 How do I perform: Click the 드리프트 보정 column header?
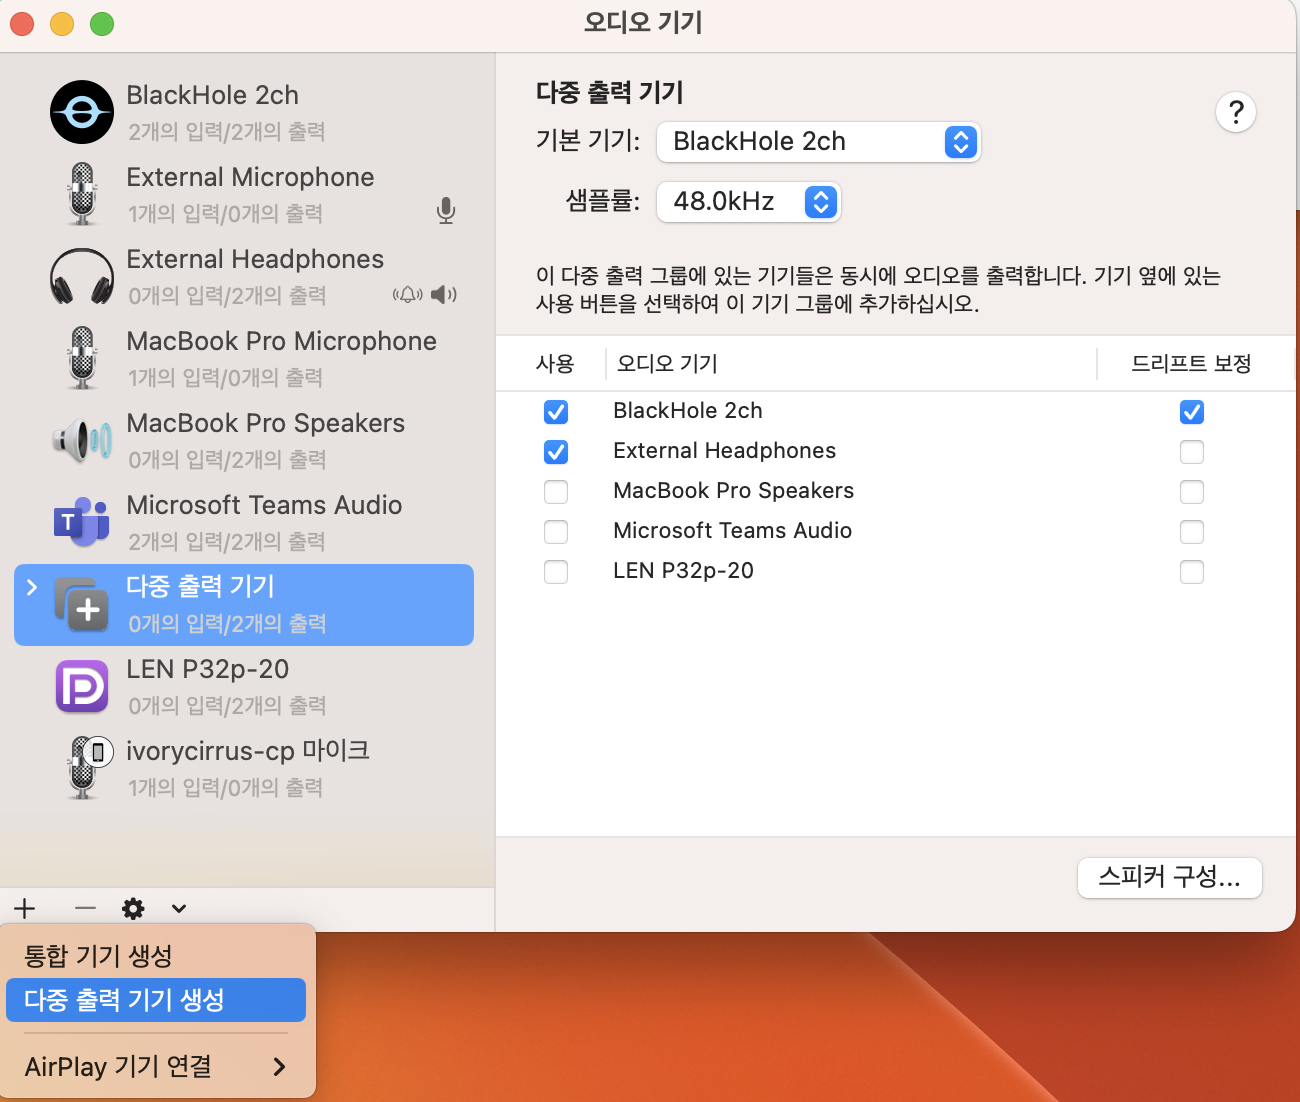[x=1191, y=364]
